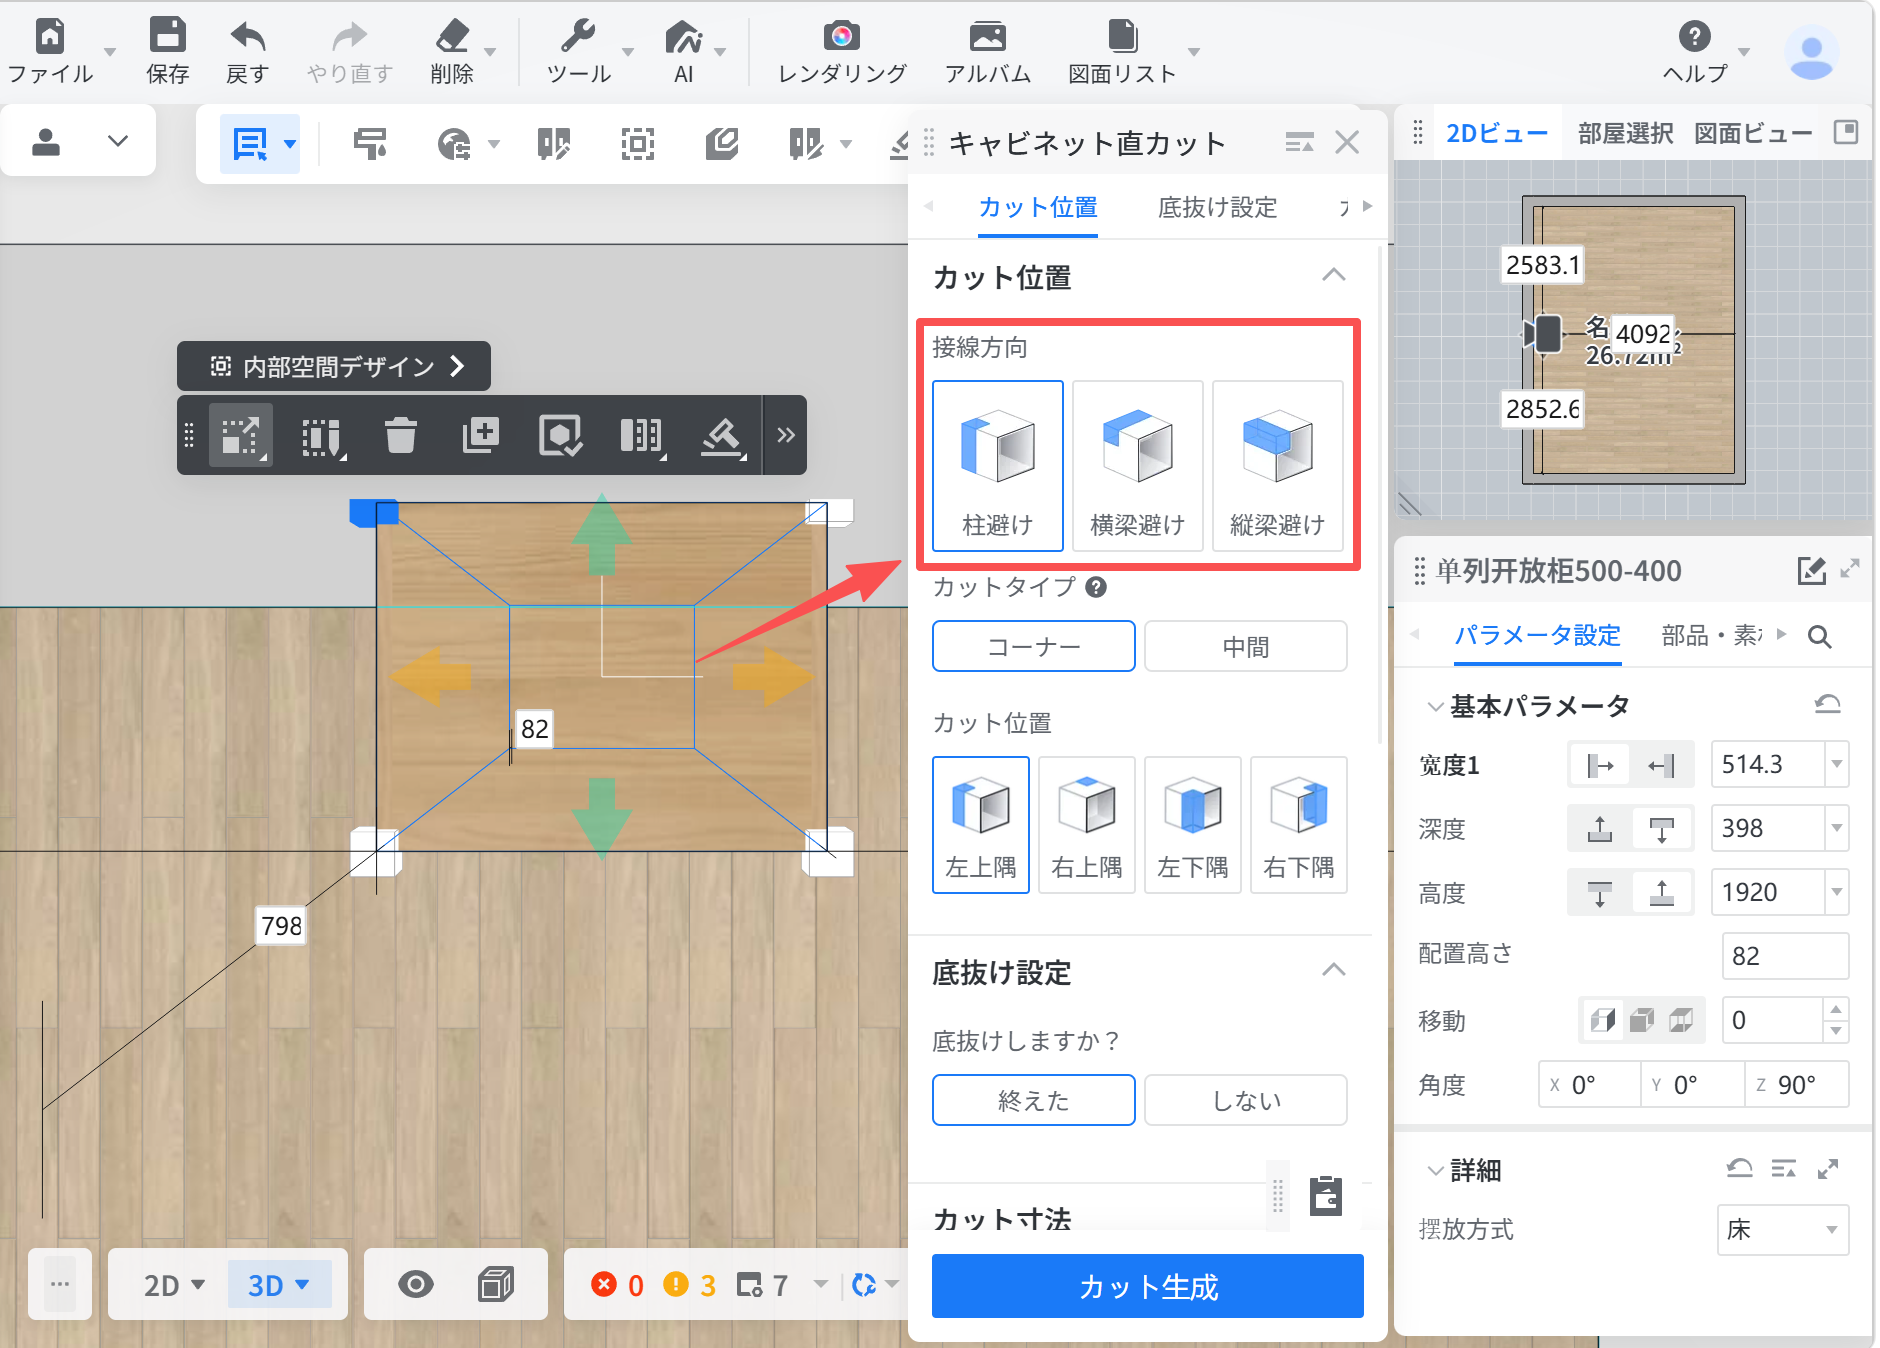Increase the 移動 value stepper
Viewport: 1880px width, 1348px height.
pyautogui.click(x=1835, y=1009)
